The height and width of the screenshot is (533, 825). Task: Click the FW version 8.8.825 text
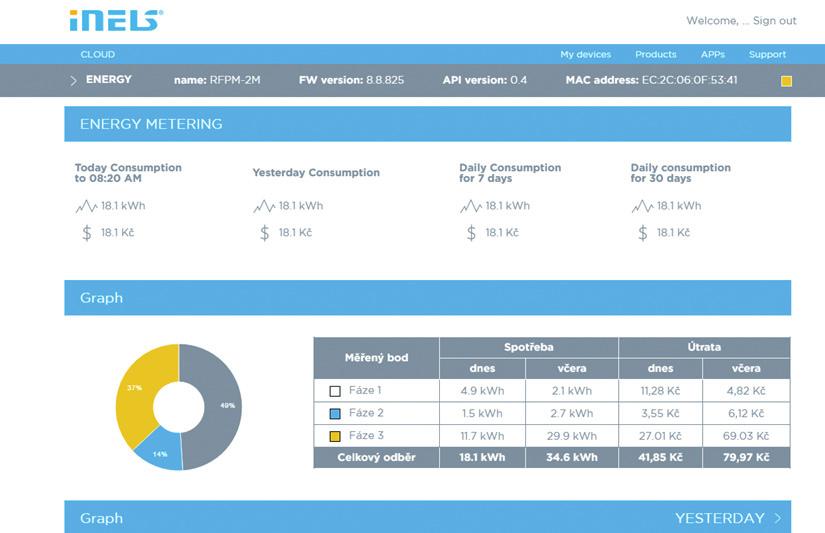351,80
